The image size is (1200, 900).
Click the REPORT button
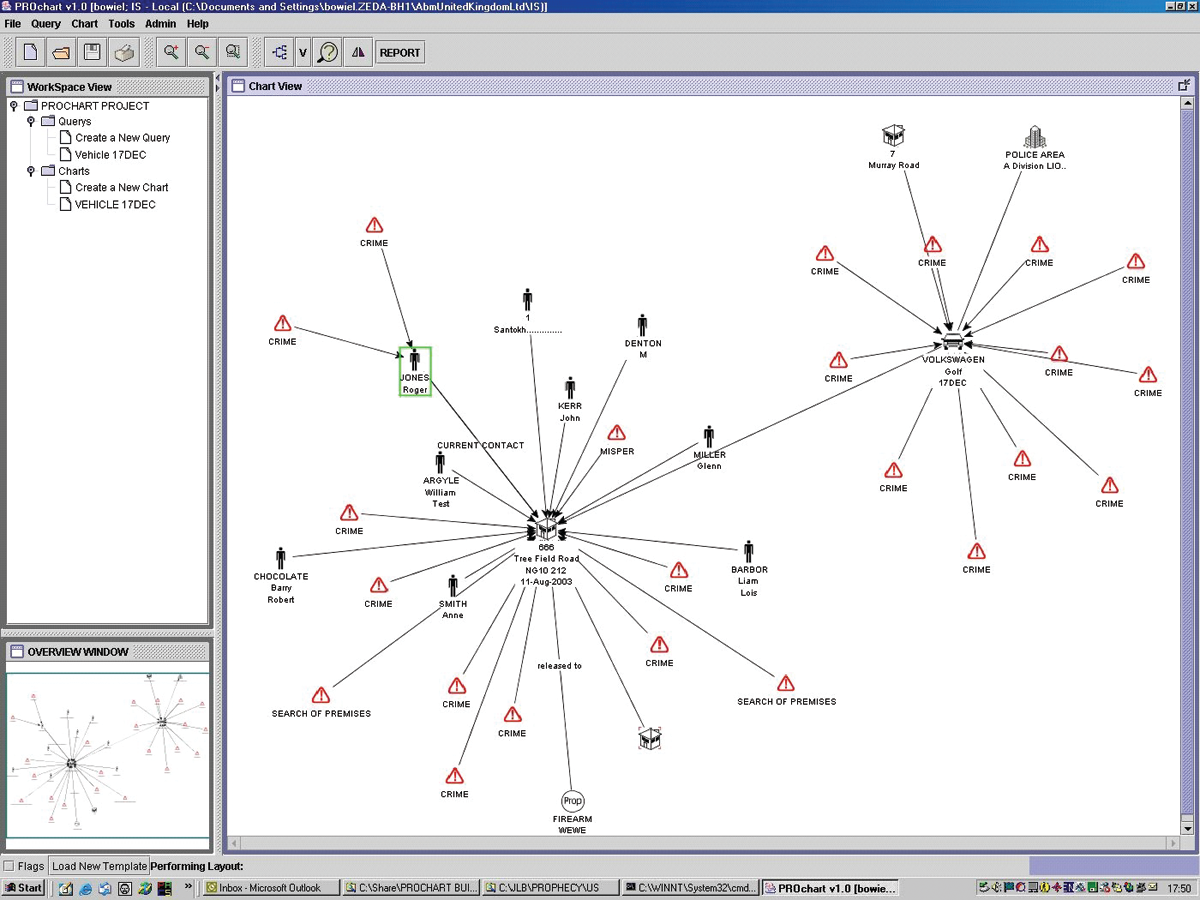point(399,52)
